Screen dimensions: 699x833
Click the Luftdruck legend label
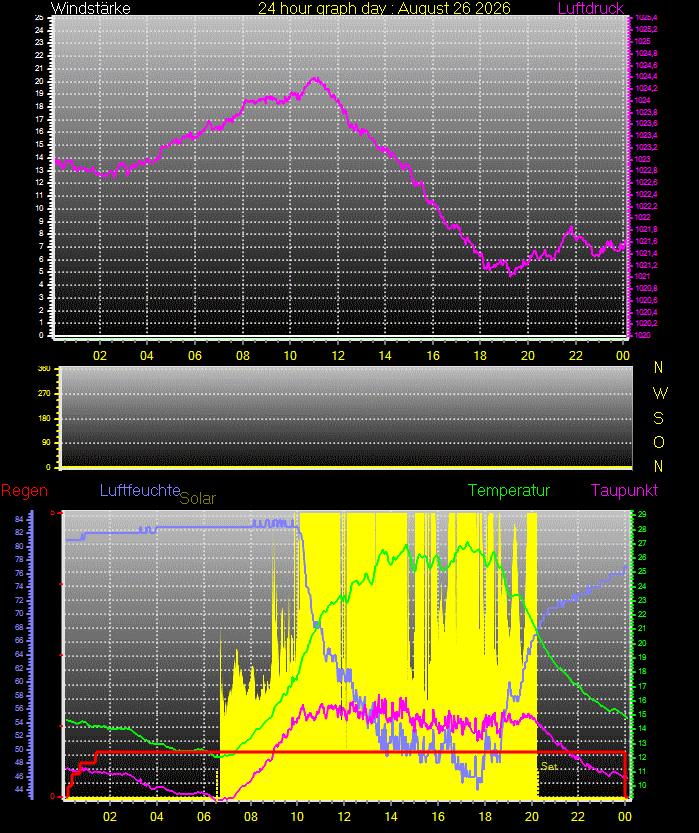[x=591, y=8]
